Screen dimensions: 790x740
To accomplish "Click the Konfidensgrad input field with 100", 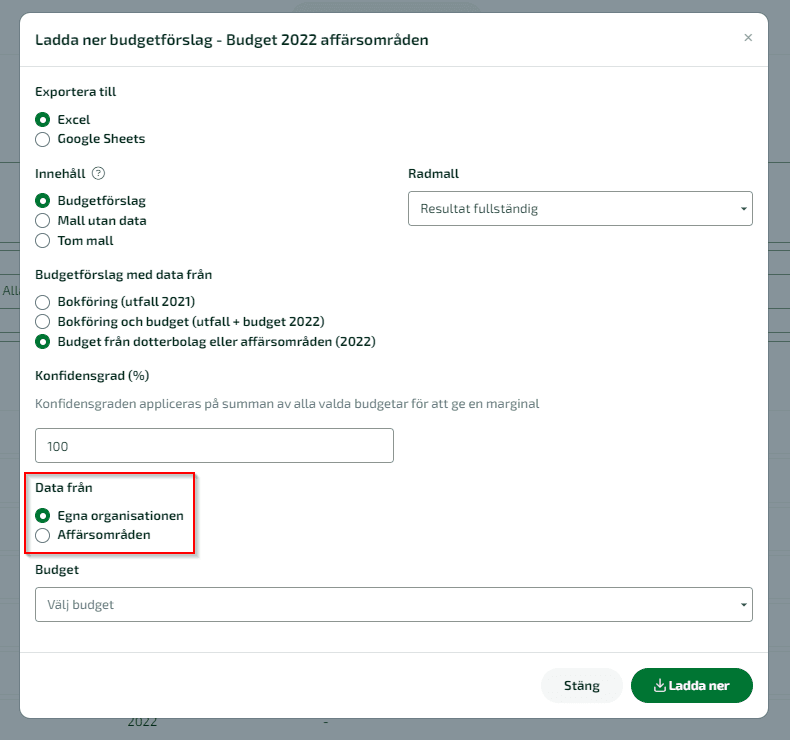I will point(214,446).
